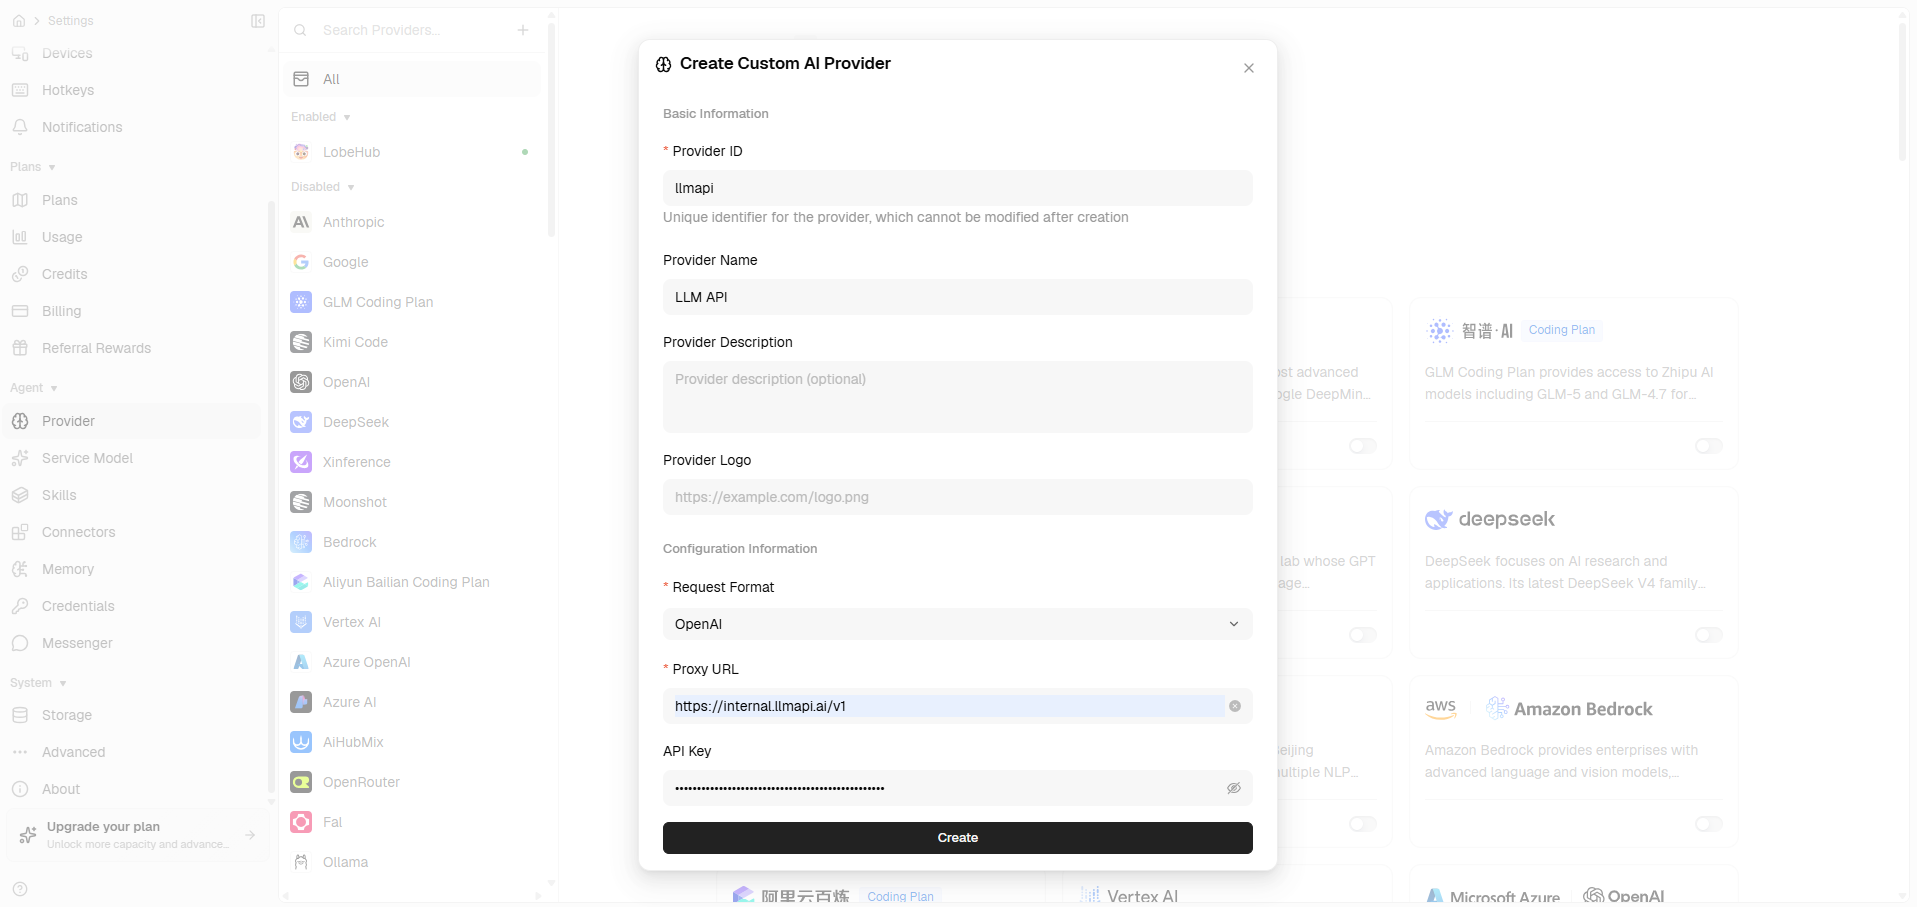
Task: Clear the Proxy URL field contents
Action: tap(1235, 706)
